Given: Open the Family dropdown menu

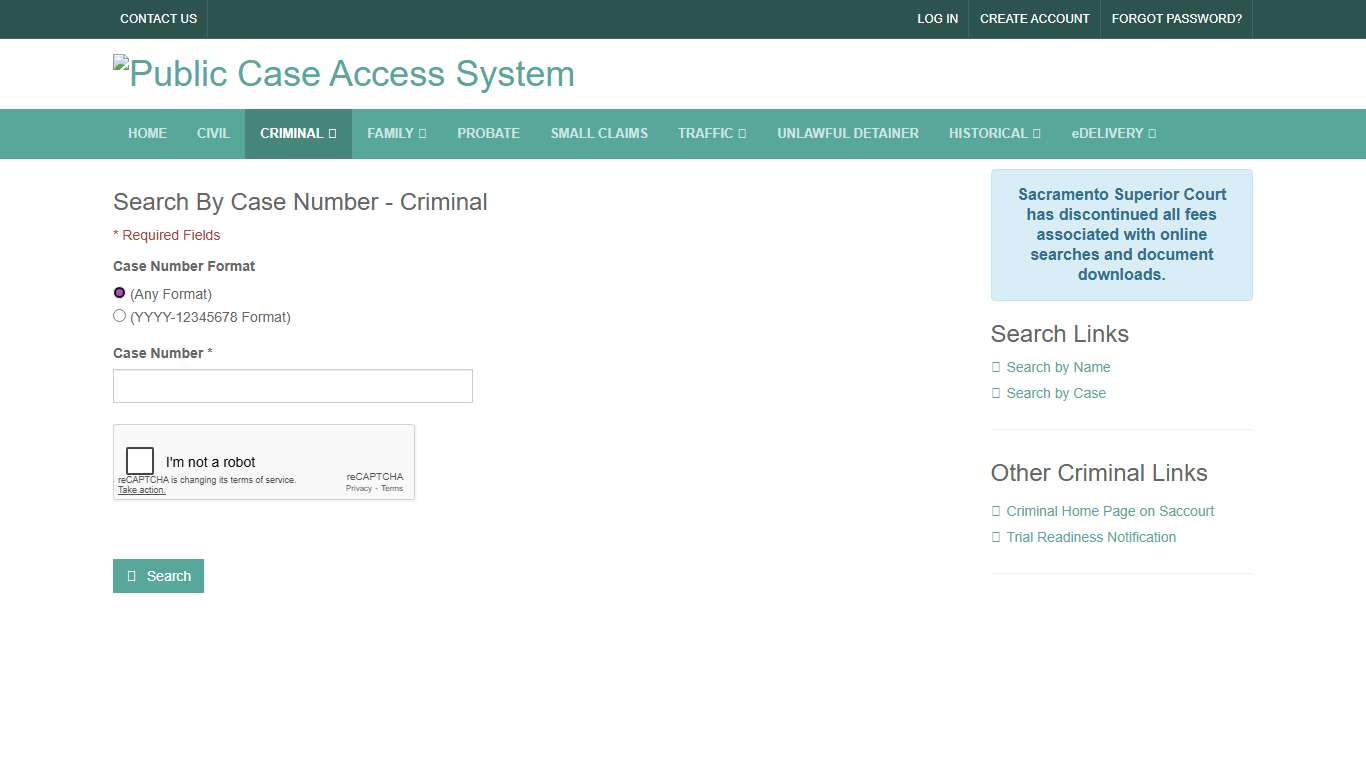Looking at the screenshot, I should click(396, 133).
